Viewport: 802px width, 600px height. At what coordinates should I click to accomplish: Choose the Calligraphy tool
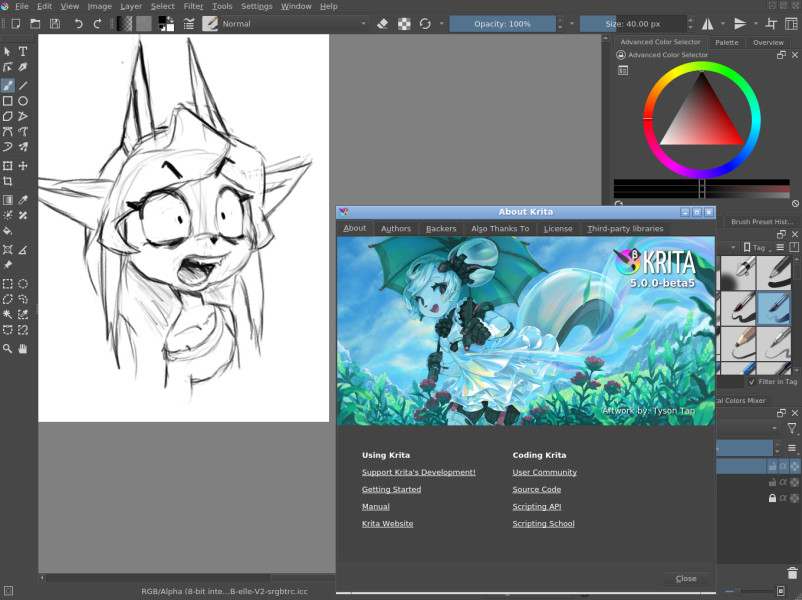point(23,67)
